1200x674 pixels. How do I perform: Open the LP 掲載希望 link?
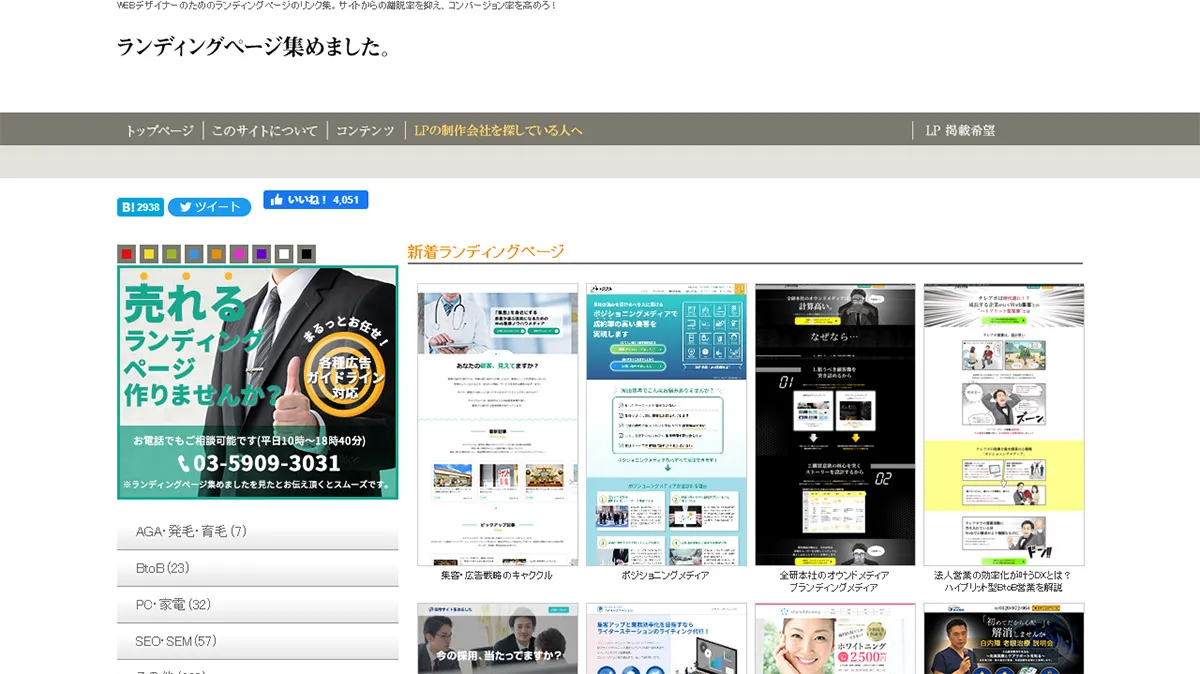(959, 131)
